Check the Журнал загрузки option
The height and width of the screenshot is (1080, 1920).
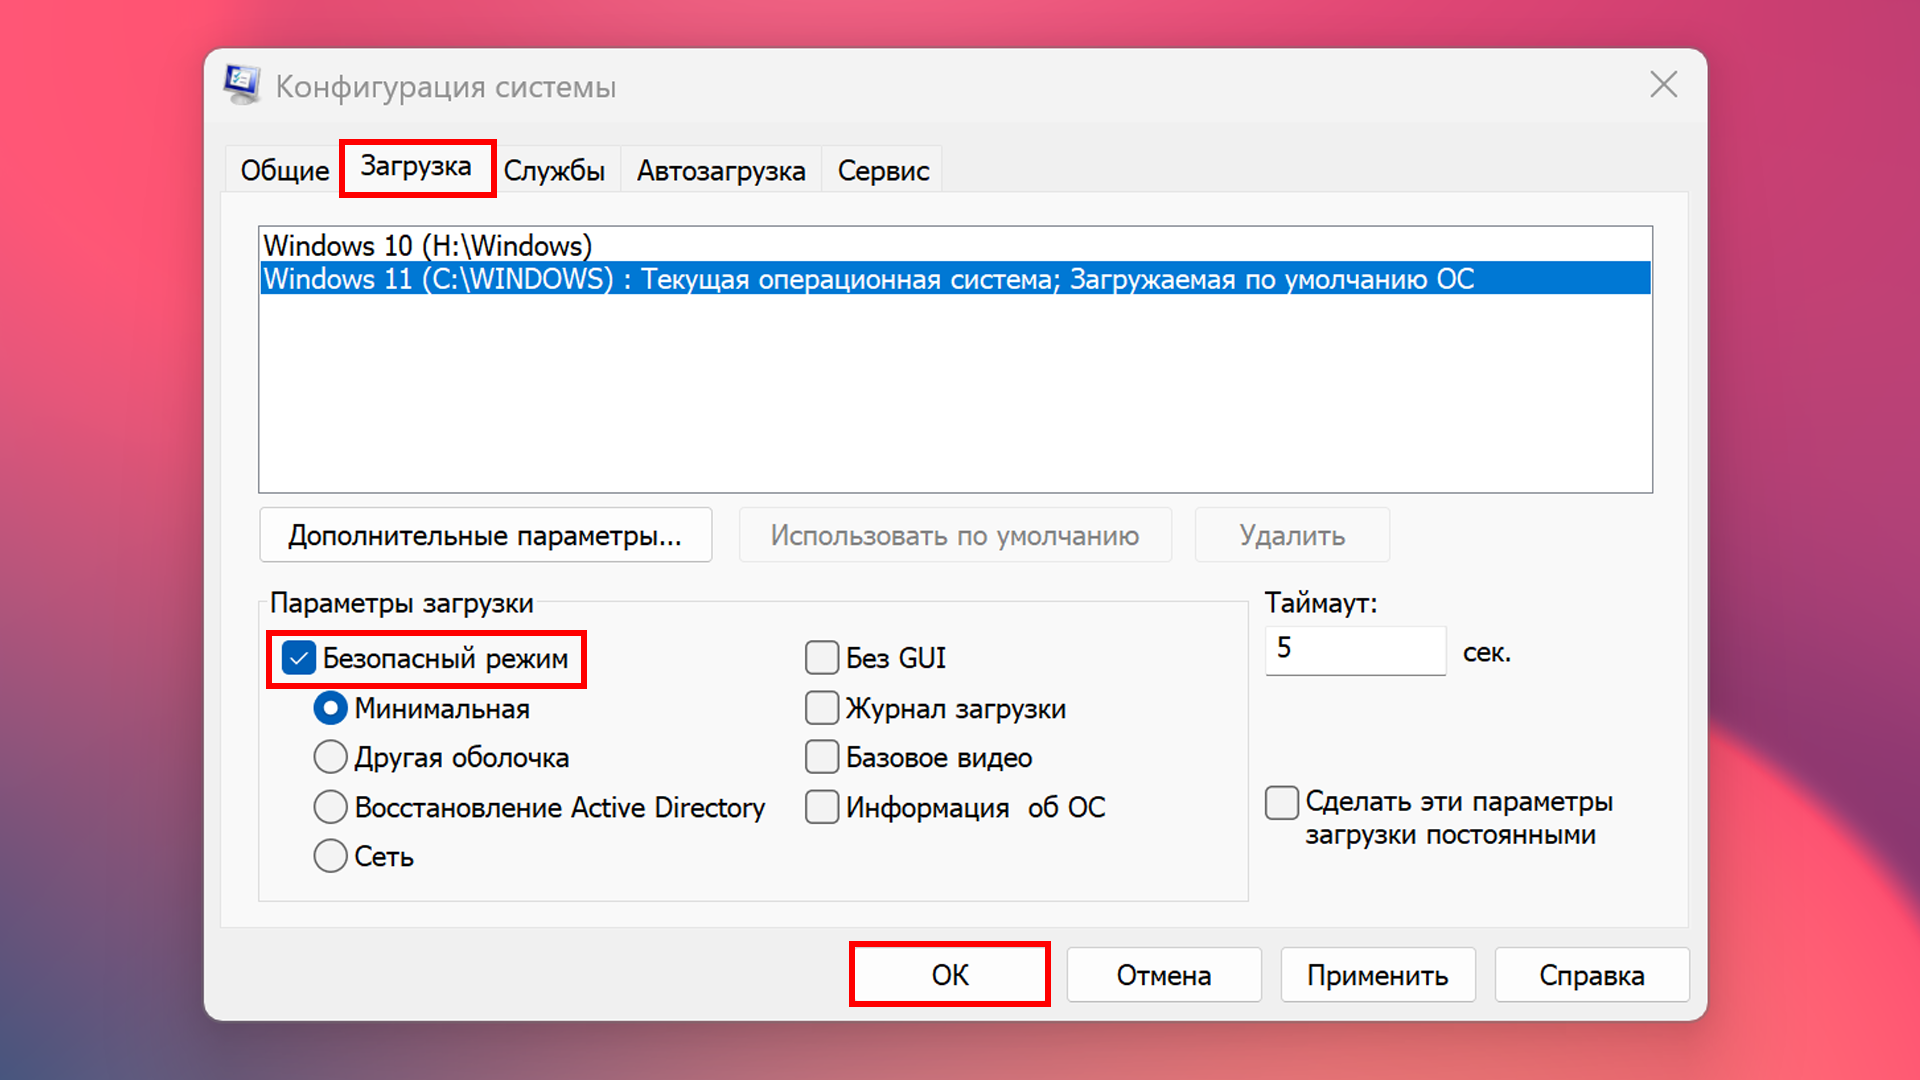[x=822, y=709]
